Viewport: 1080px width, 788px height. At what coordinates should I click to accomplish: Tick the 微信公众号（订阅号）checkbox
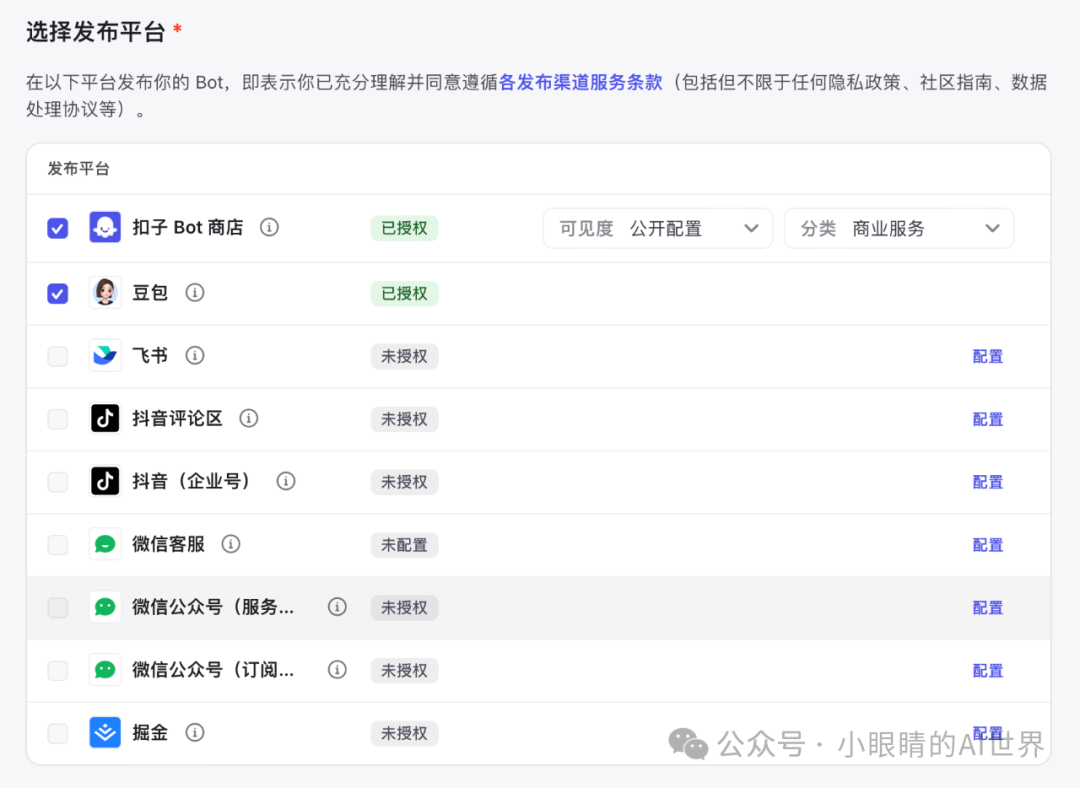tap(58, 670)
